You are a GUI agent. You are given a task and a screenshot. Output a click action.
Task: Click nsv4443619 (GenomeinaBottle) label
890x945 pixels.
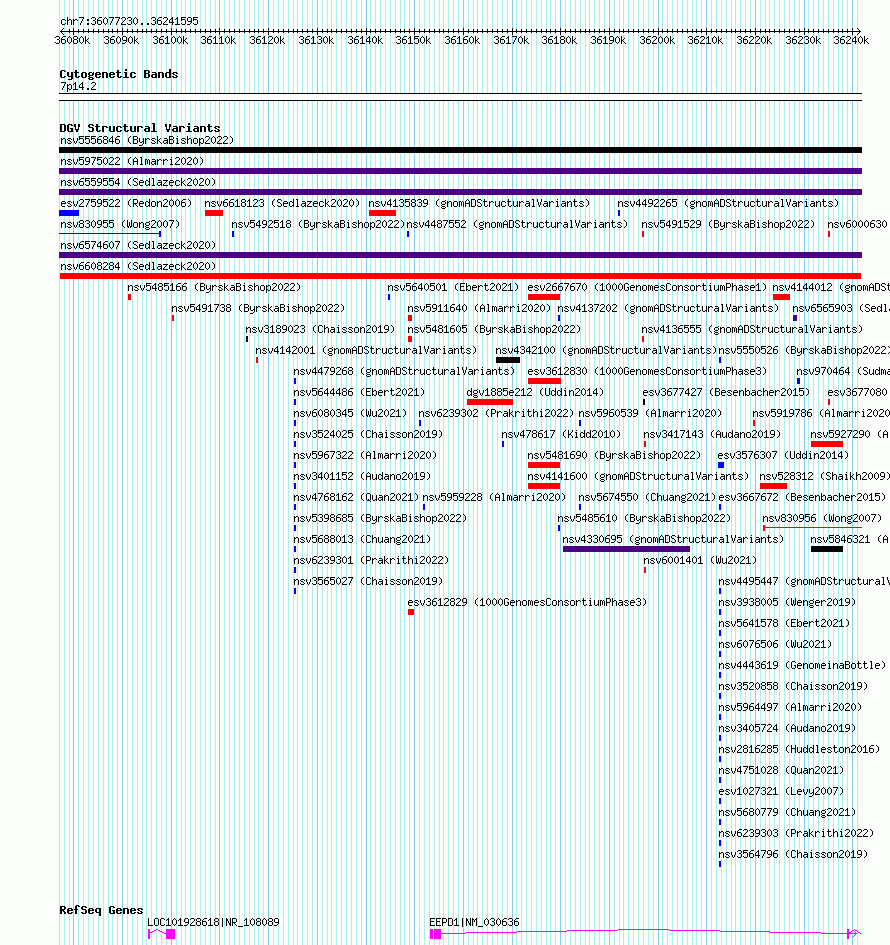click(x=802, y=666)
